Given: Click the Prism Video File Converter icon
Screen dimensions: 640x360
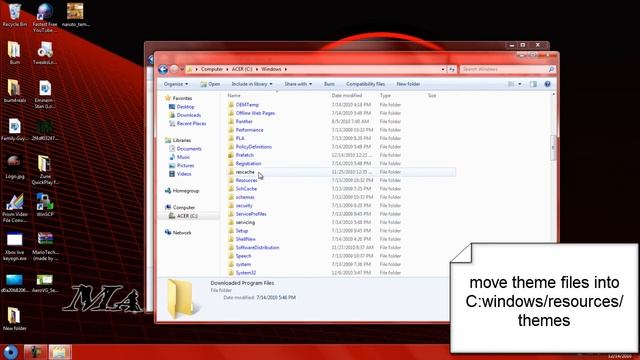Looking at the screenshot, I should (x=15, y=208).
